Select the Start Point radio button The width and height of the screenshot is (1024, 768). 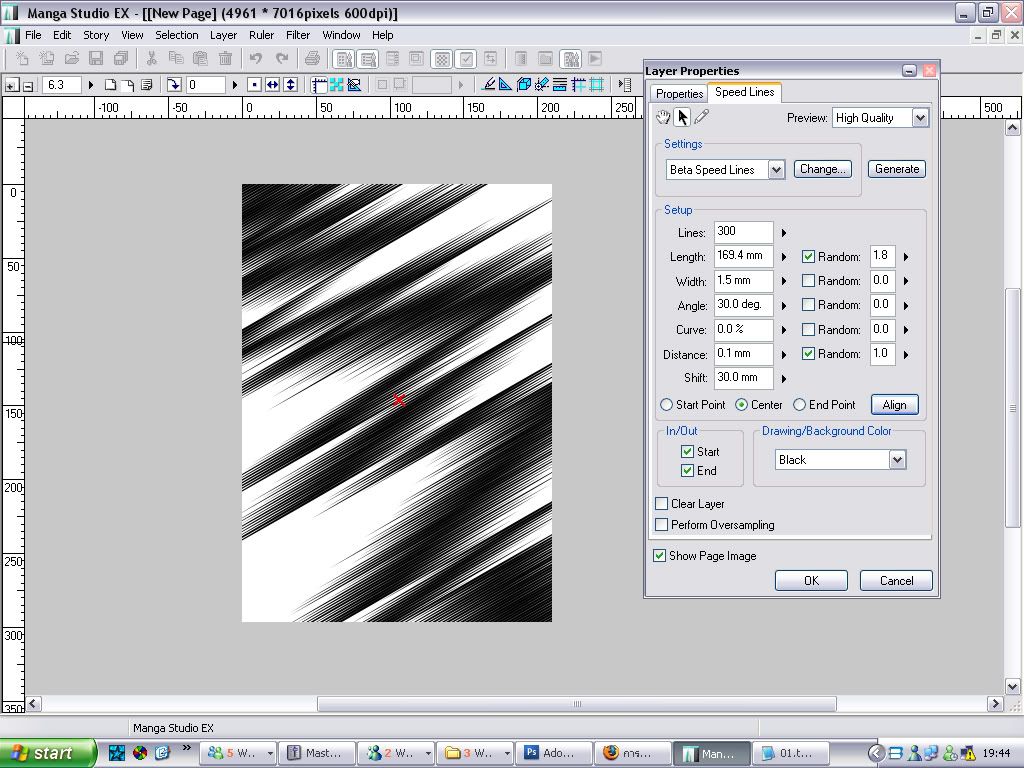666,405
